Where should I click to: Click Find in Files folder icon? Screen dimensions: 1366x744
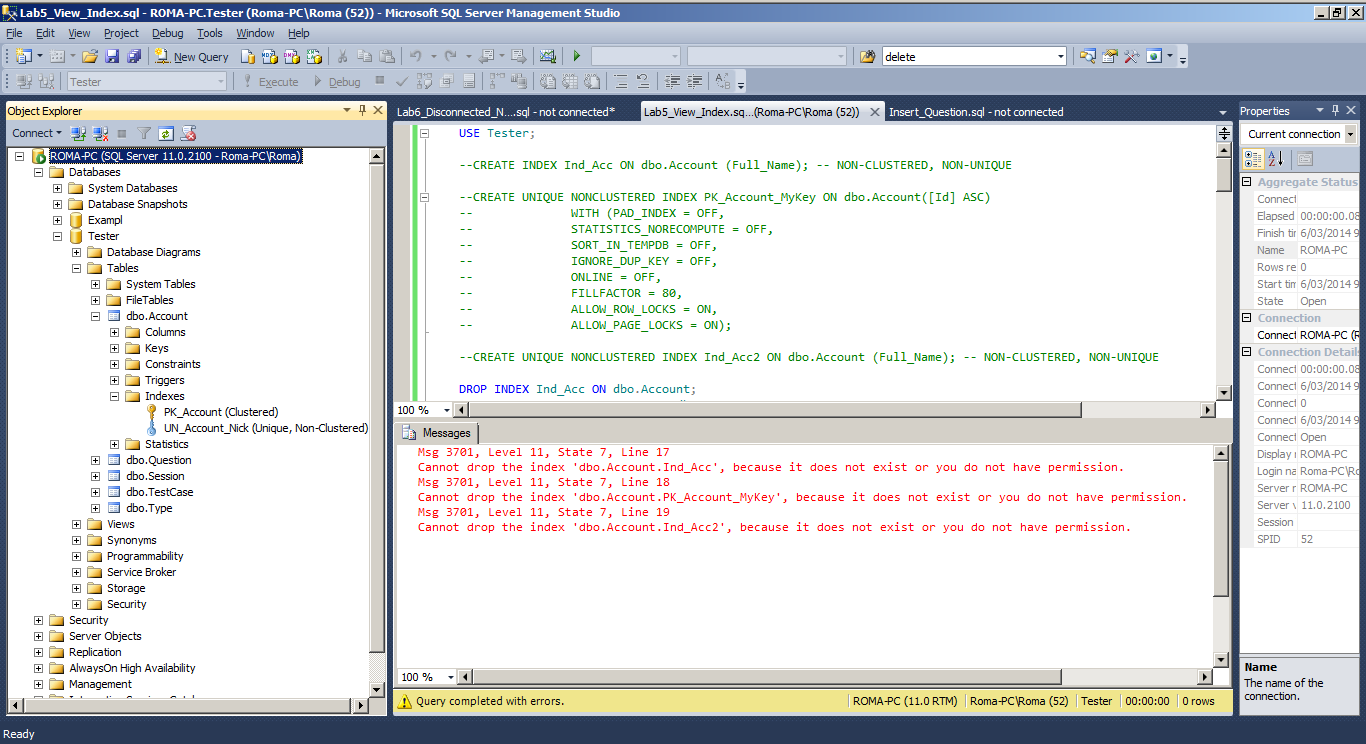(868, 57)
